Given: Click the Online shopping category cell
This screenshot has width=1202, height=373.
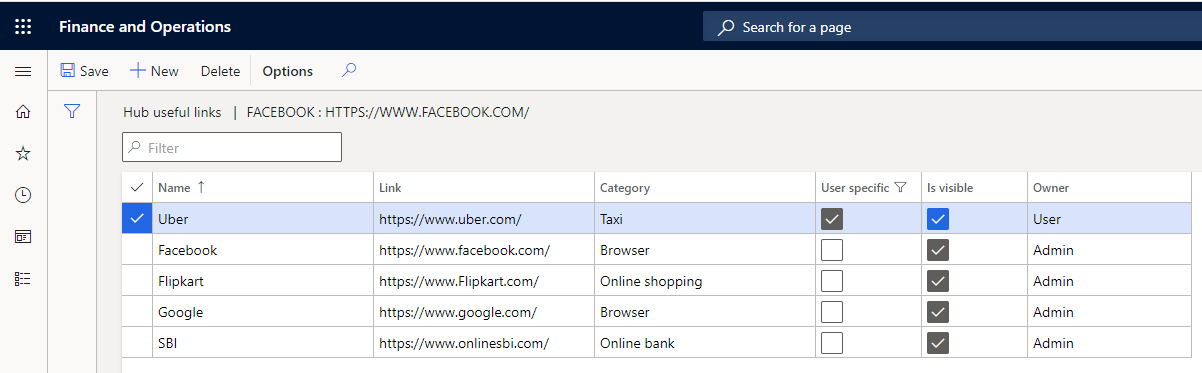Looking at the screenshot, I should [705, 281].
